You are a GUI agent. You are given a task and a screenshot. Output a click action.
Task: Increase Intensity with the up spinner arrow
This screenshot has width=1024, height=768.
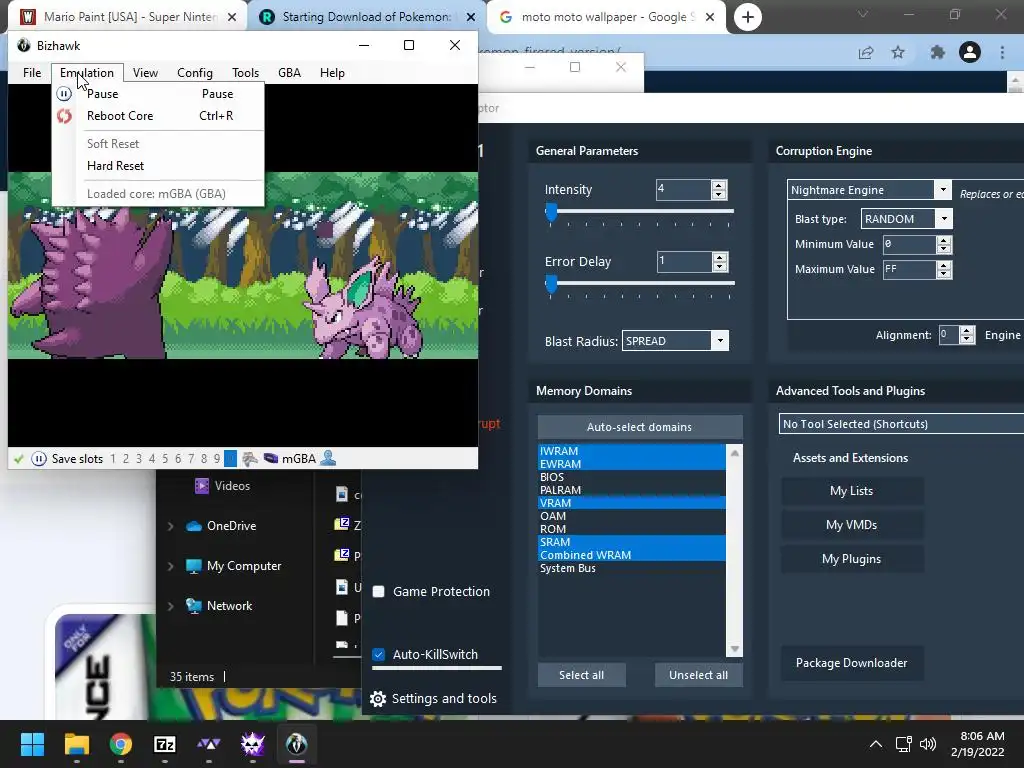coord(719,185)
